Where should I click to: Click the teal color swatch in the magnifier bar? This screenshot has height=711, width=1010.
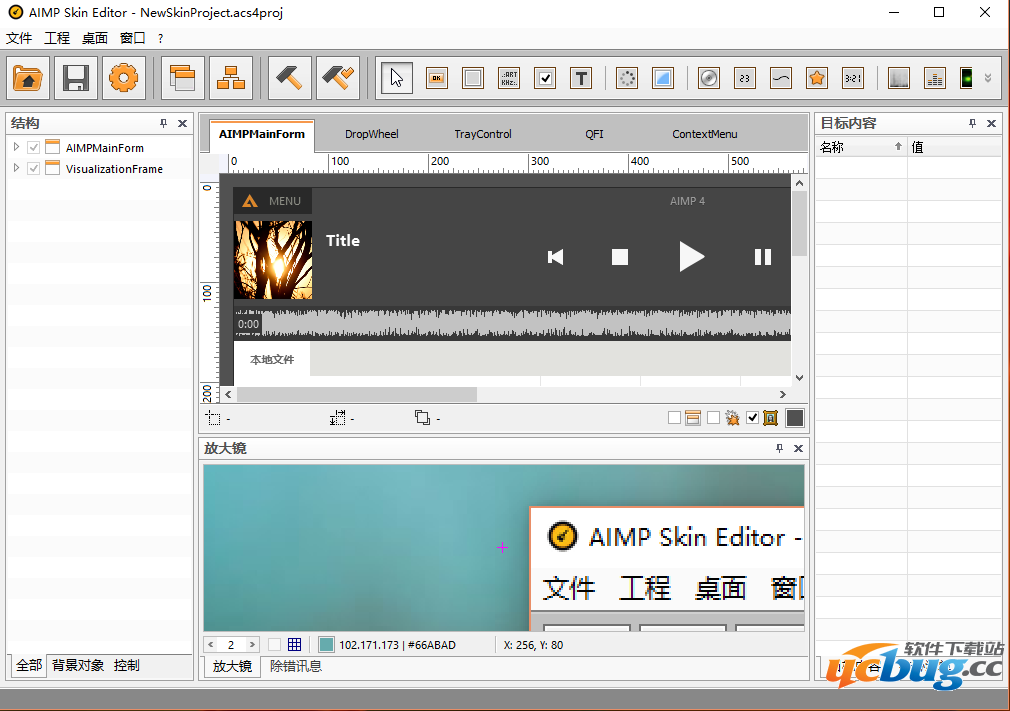pyautogui.click(x=326, y=645)
